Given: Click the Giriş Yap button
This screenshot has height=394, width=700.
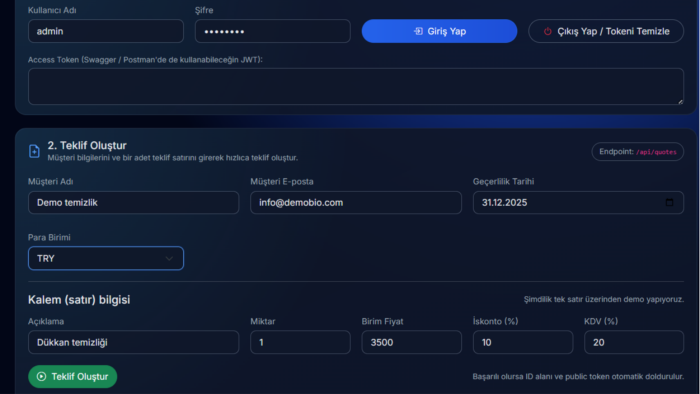Looking at the screenshot, I should tap(439, 31).
